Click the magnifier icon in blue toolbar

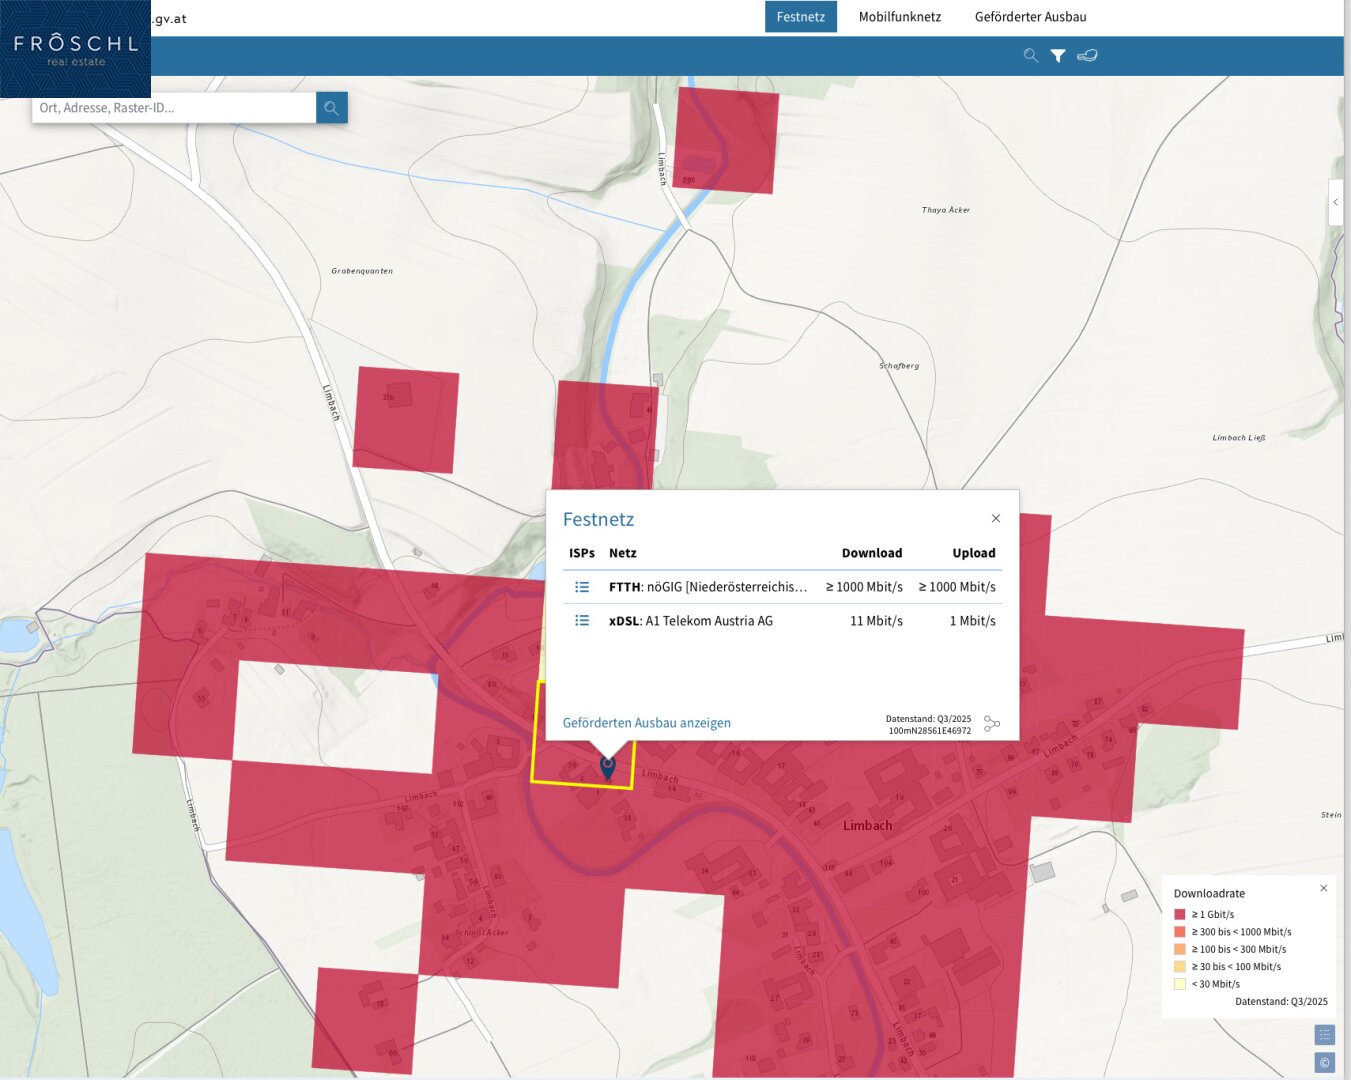click(1030, 56)
